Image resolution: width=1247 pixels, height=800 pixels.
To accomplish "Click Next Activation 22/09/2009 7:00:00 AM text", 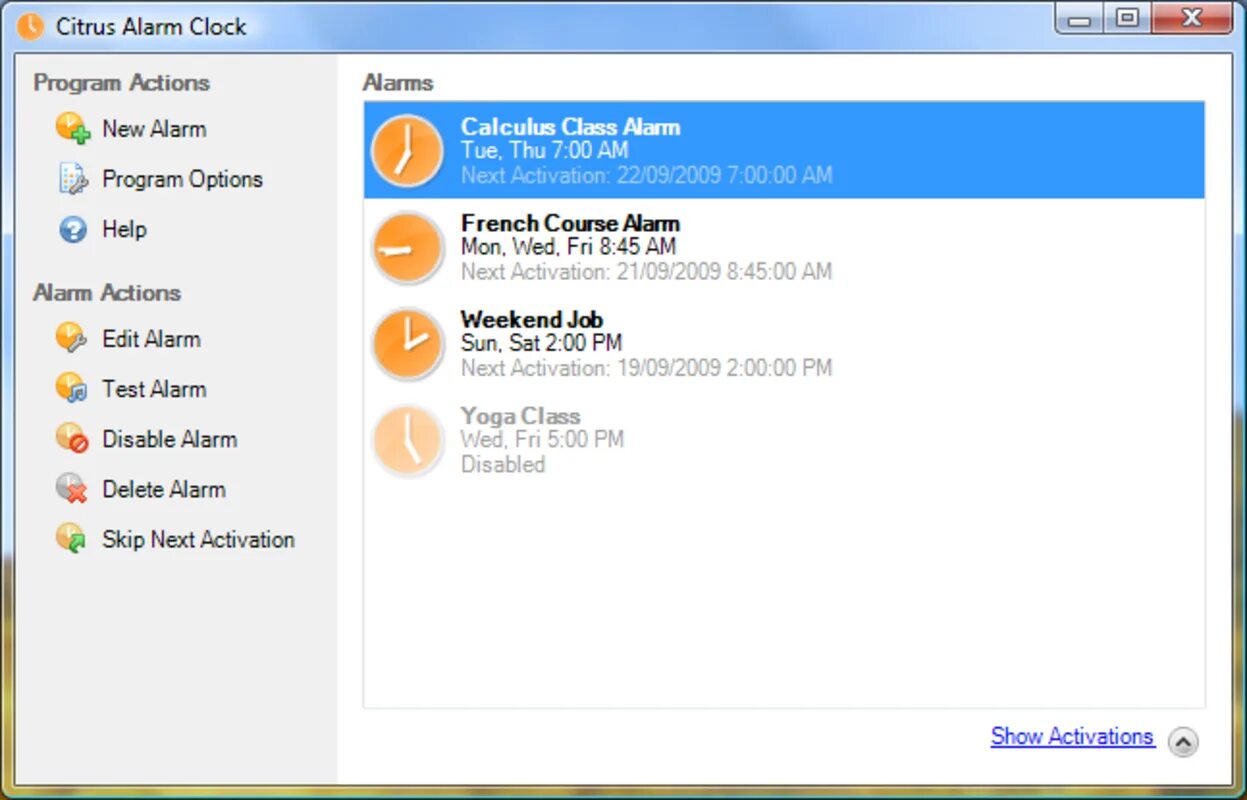I will 646,175.
